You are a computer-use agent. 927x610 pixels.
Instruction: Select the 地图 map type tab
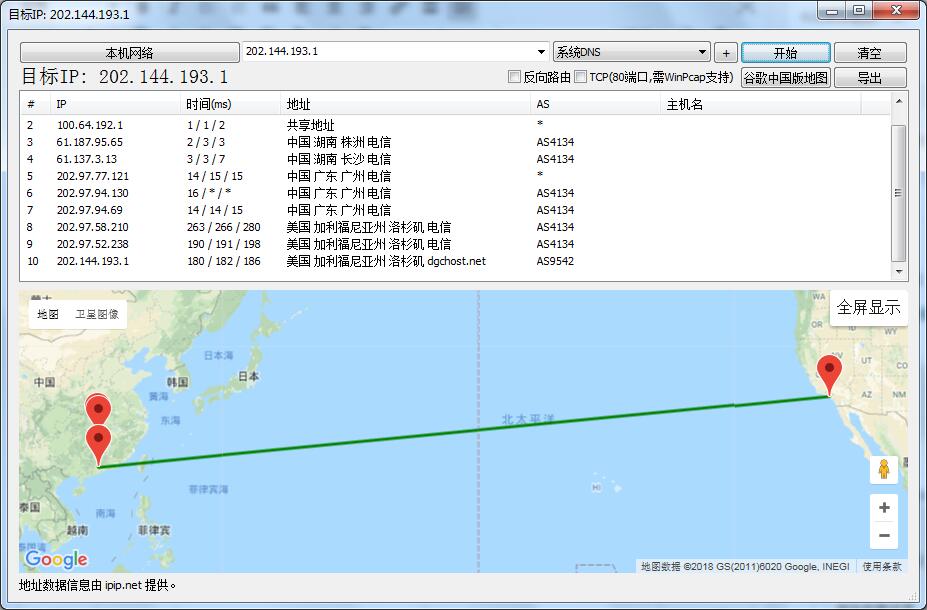pos(48,314)
